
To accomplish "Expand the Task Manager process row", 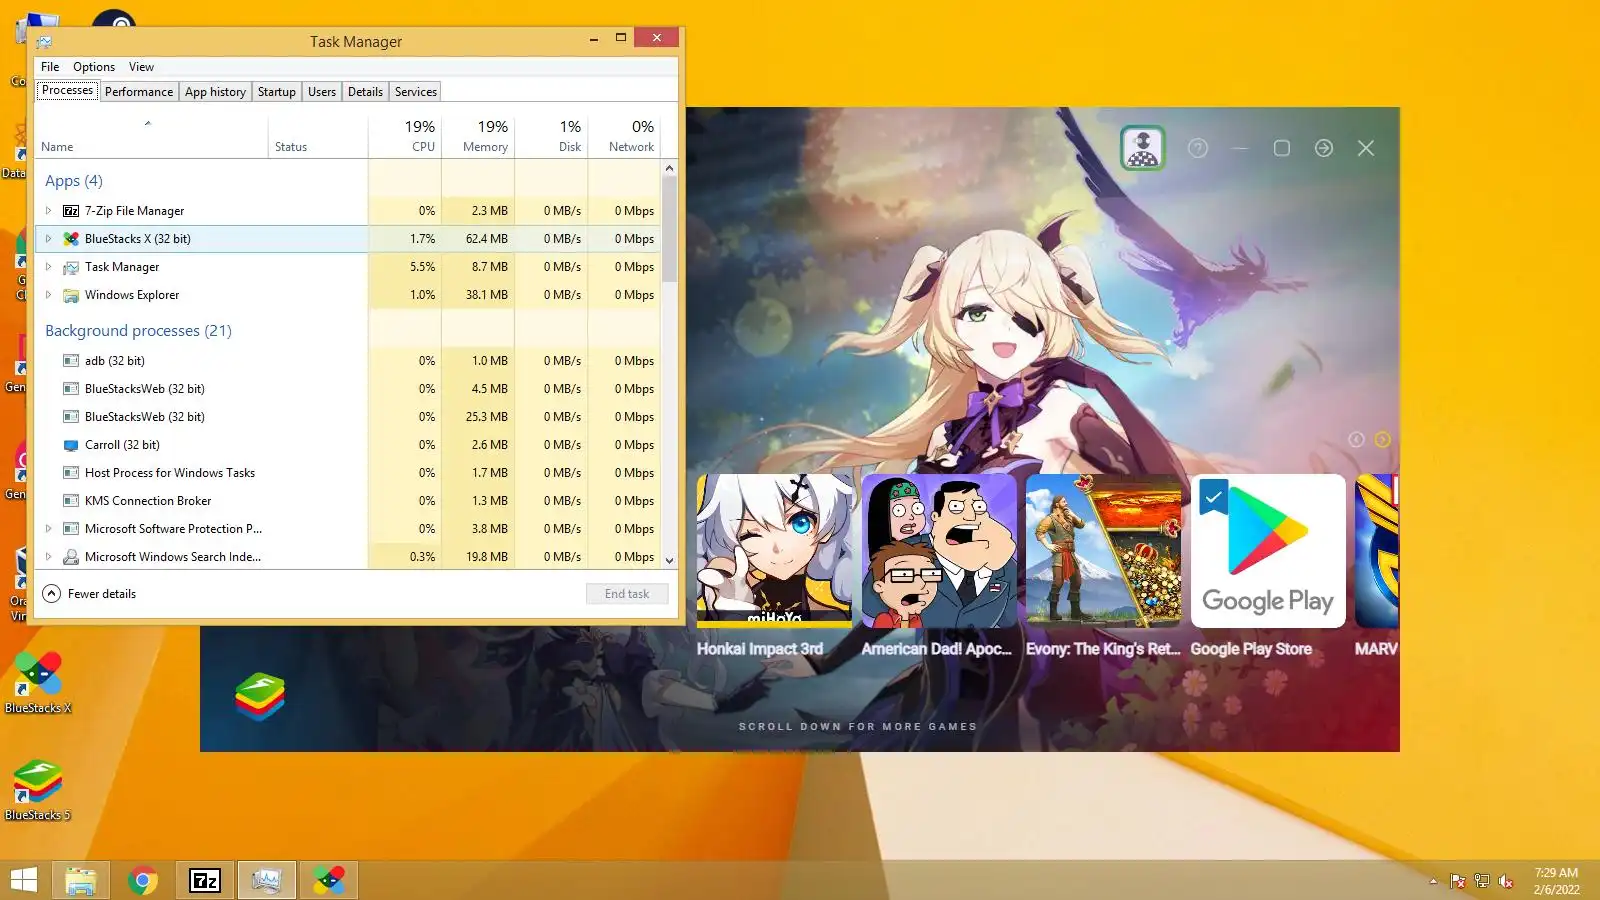I will pos(48,267).
